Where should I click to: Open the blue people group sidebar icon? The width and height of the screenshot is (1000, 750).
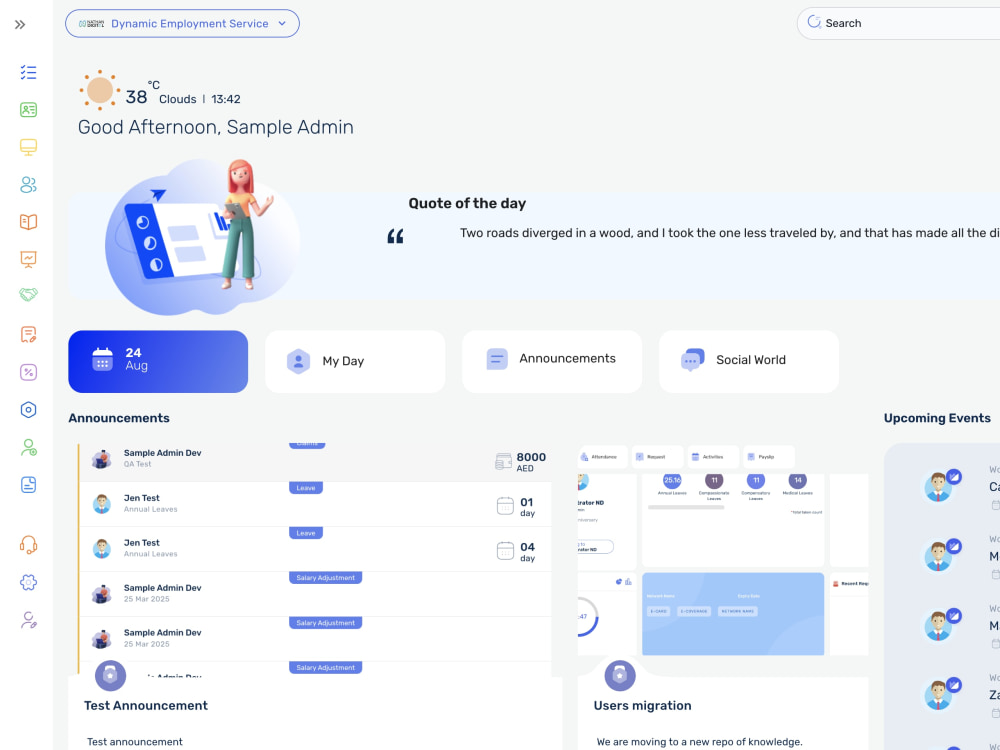(x=28, y=185)
